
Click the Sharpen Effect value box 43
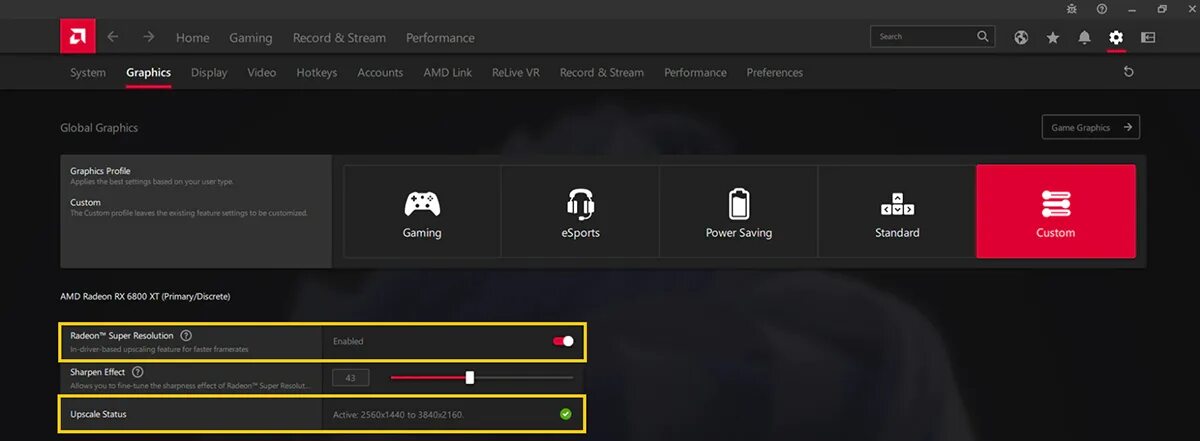[x=351, y=377]
